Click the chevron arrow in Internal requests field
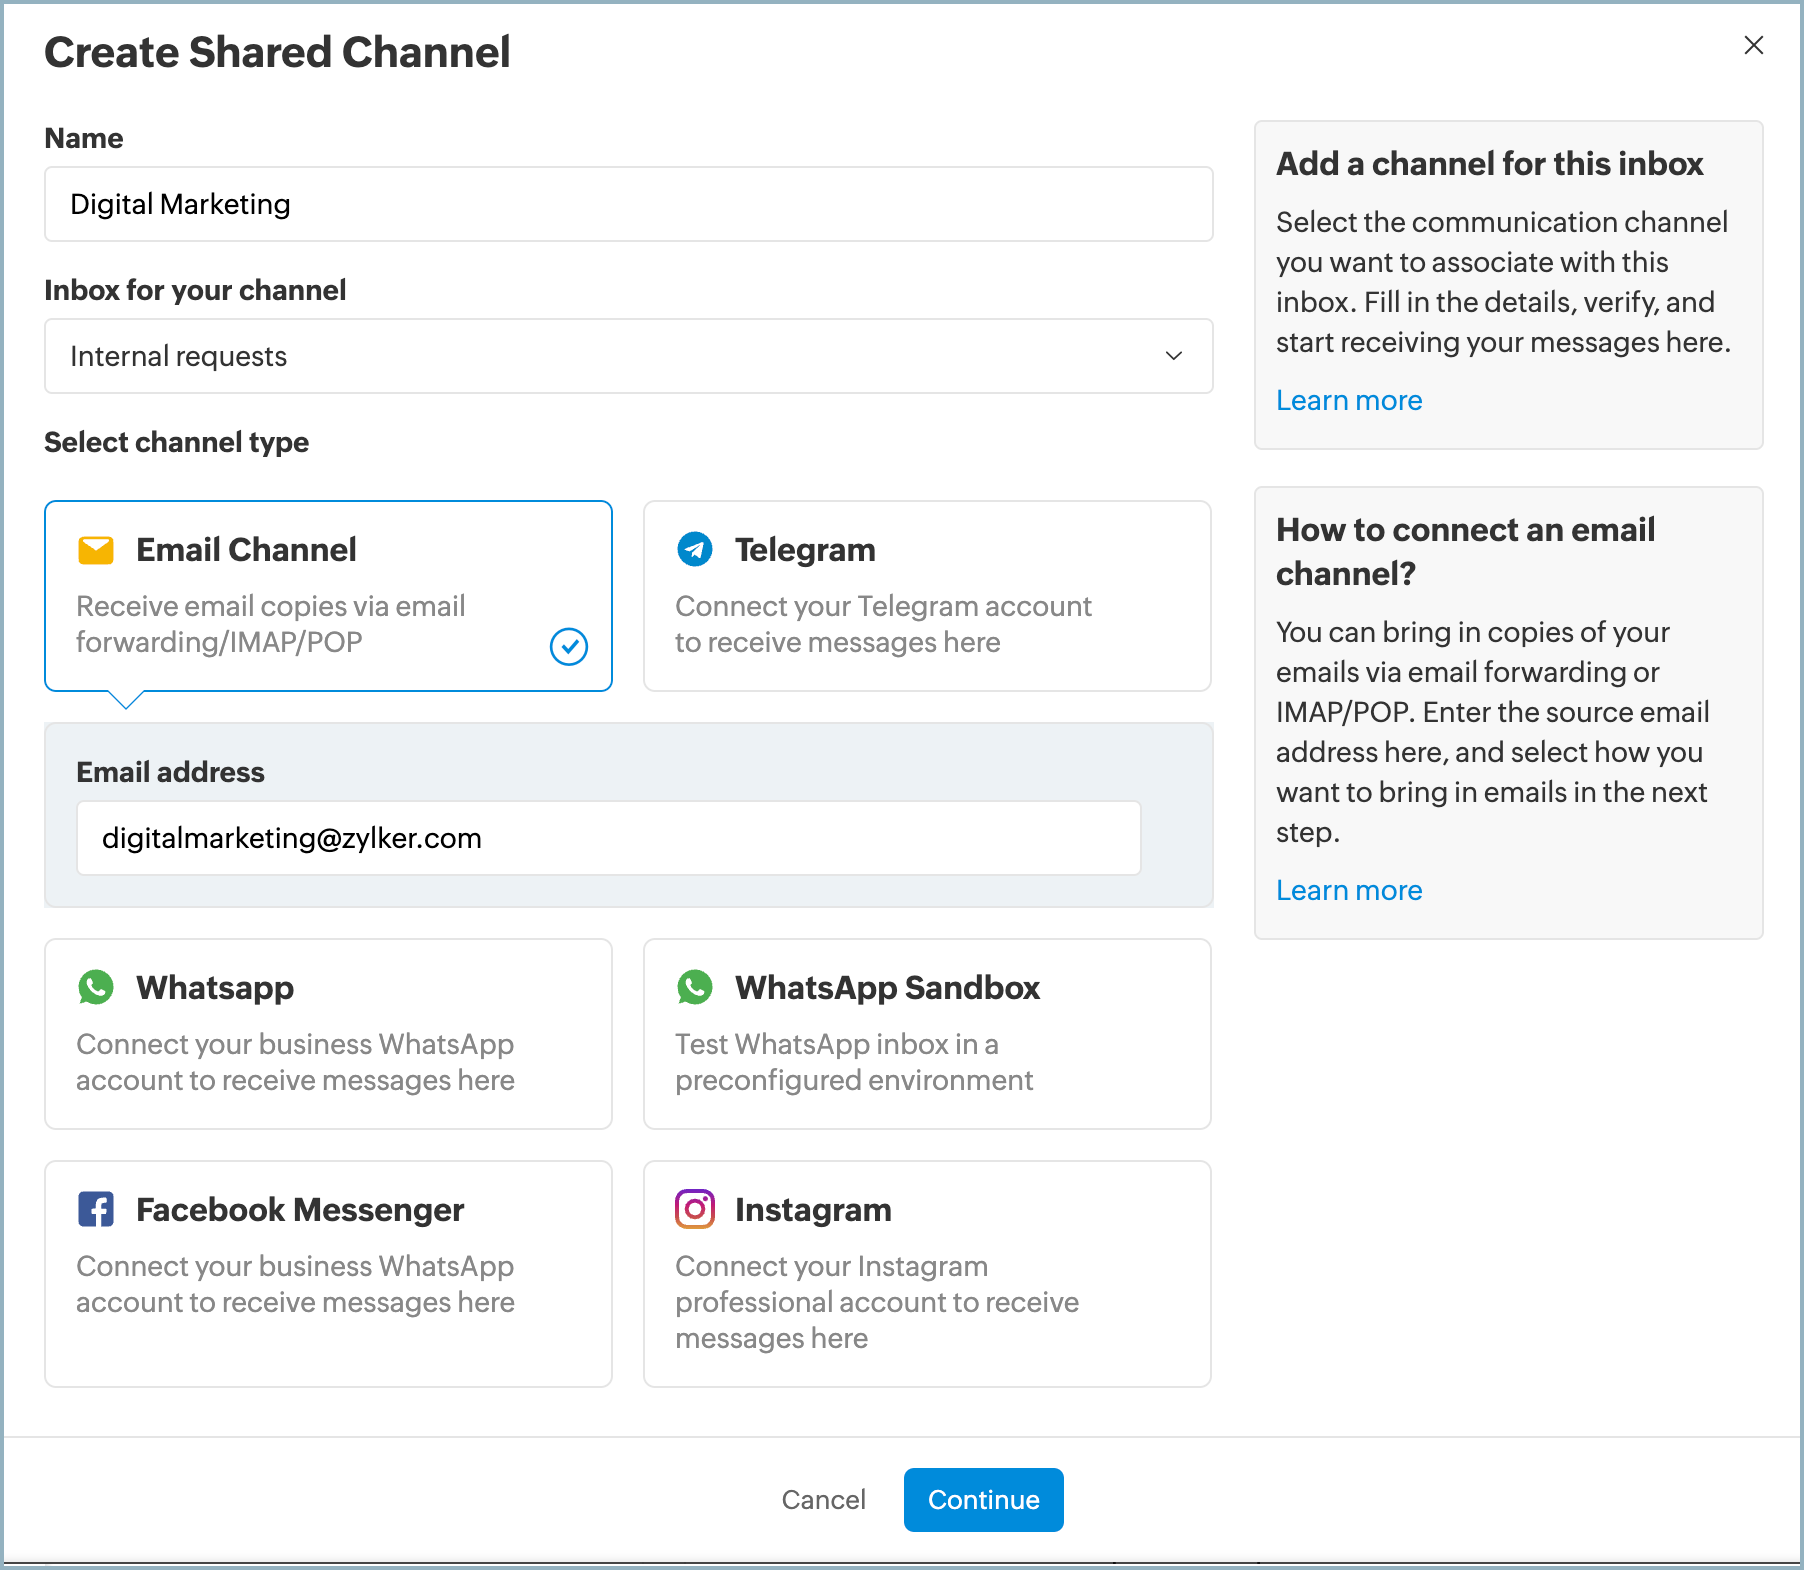This screenshot has height=1570, width=1804. [x=1174, y=356]
